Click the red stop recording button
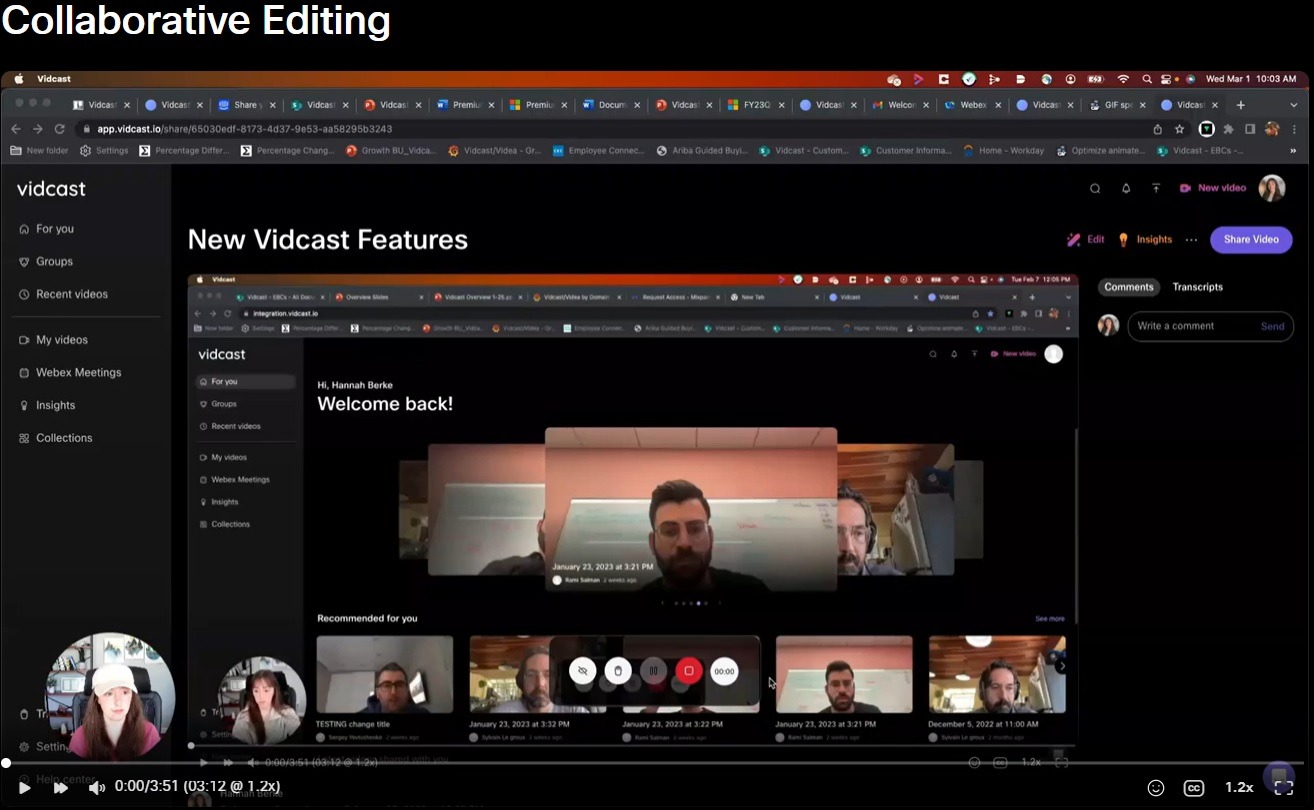Viewport: 1314px width, 810px height. tap(688, 671)
